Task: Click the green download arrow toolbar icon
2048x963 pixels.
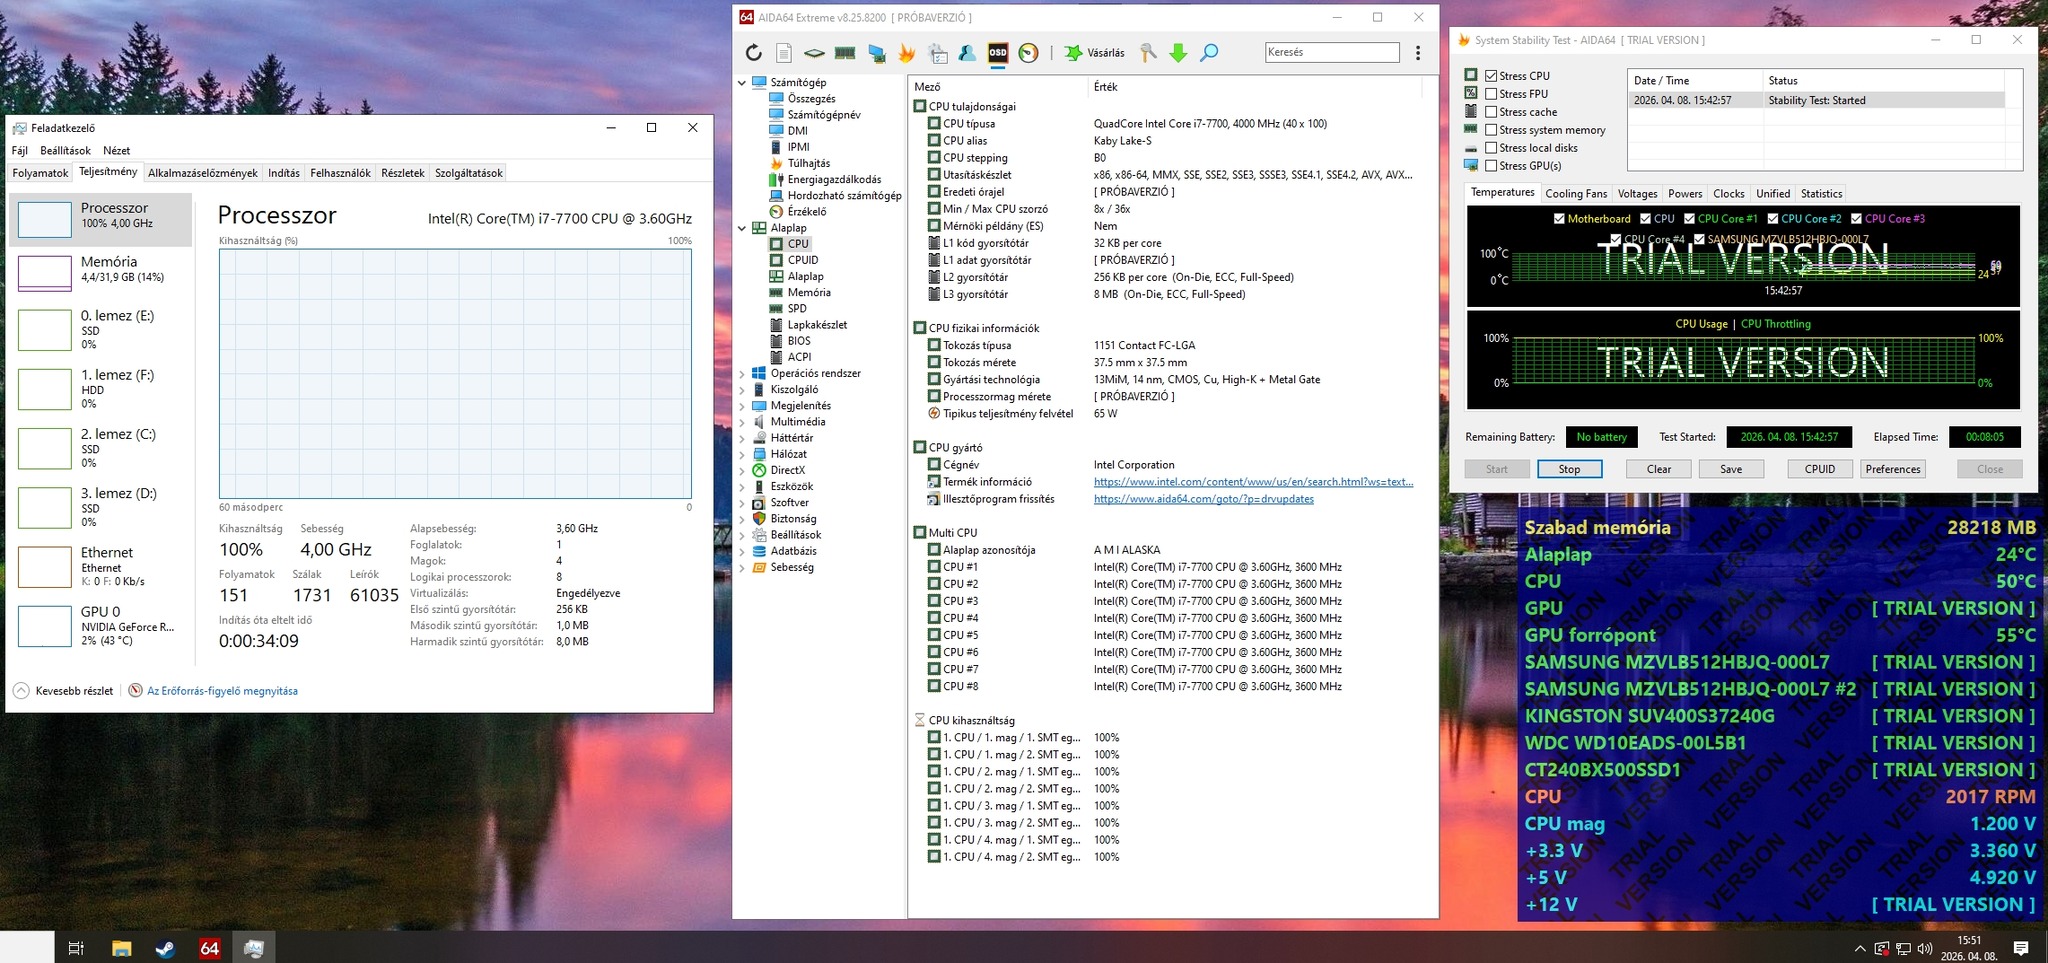Action: click(x=1178, y=53)
